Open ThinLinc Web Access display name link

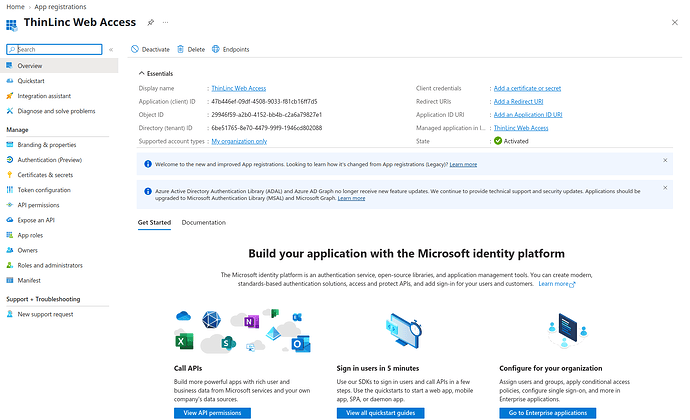(x=239, y=88)
